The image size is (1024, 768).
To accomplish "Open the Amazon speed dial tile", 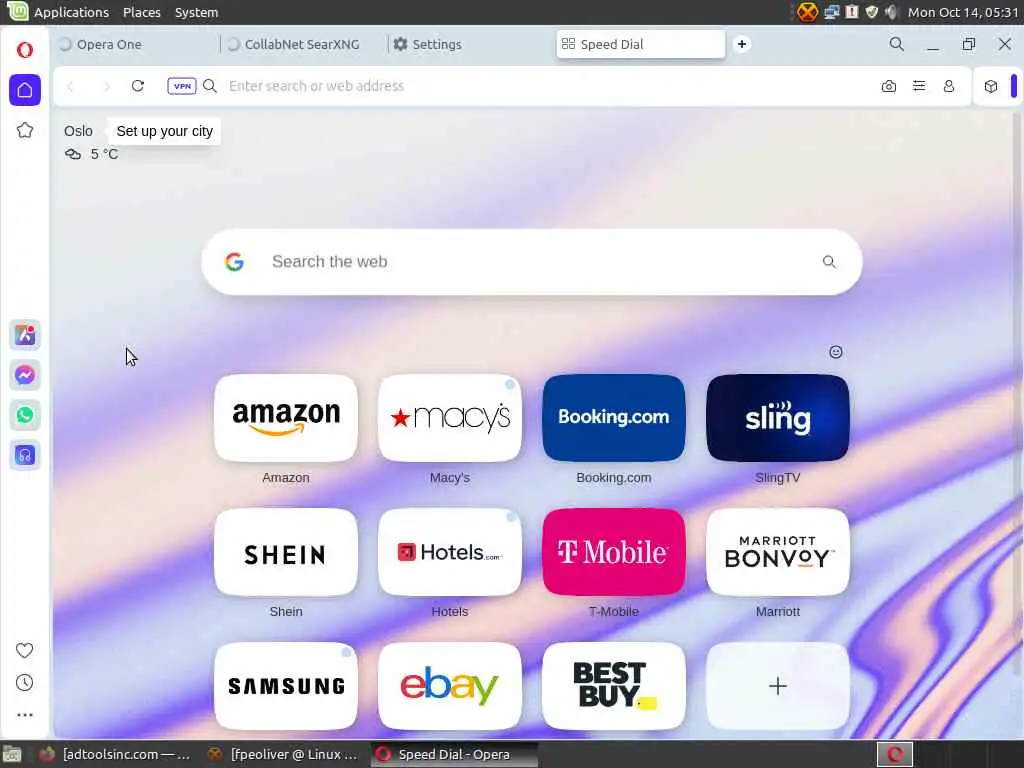I will pyautogui.click(x=286, y=418).
